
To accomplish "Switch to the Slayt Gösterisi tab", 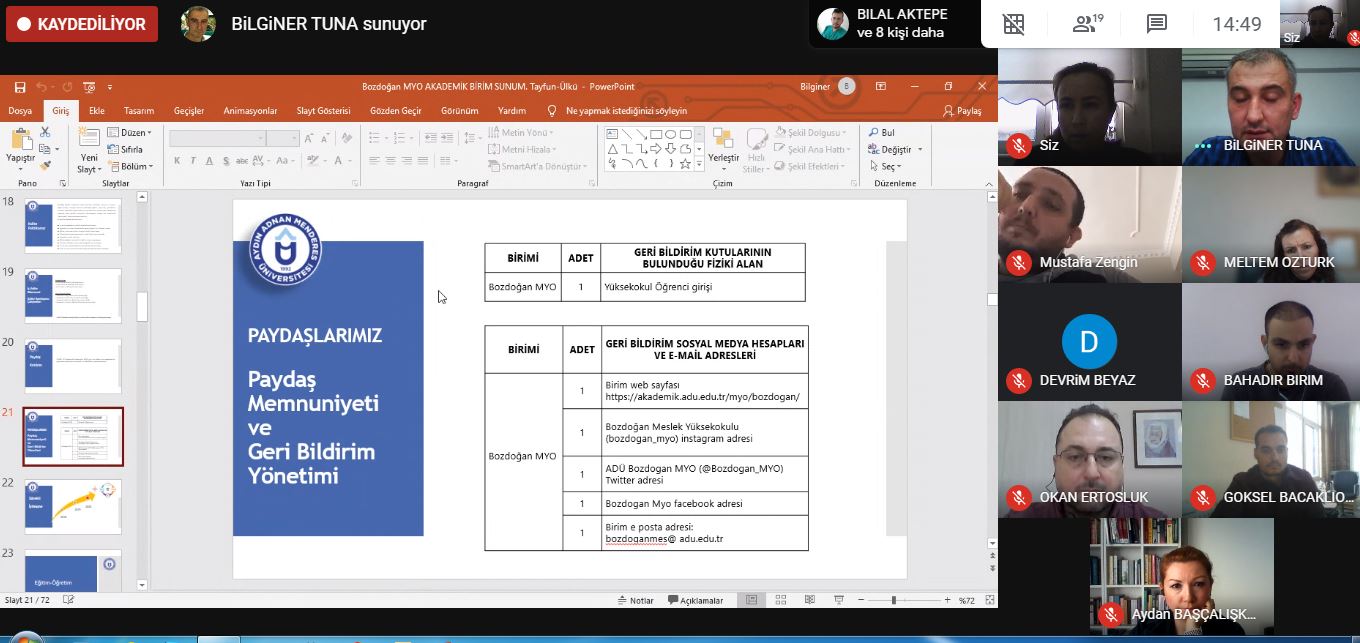I will (323, 111).
